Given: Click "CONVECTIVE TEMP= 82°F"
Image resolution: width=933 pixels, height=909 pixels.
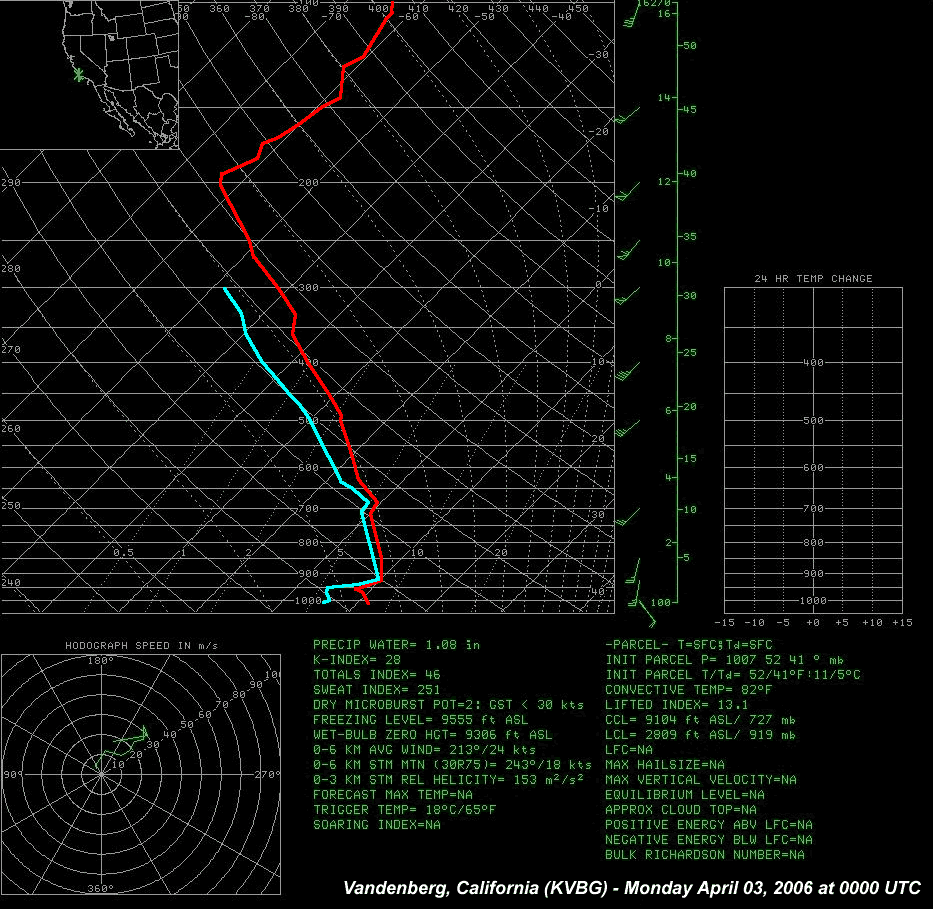Looking at the screenshot, I should tap(688, 689).
